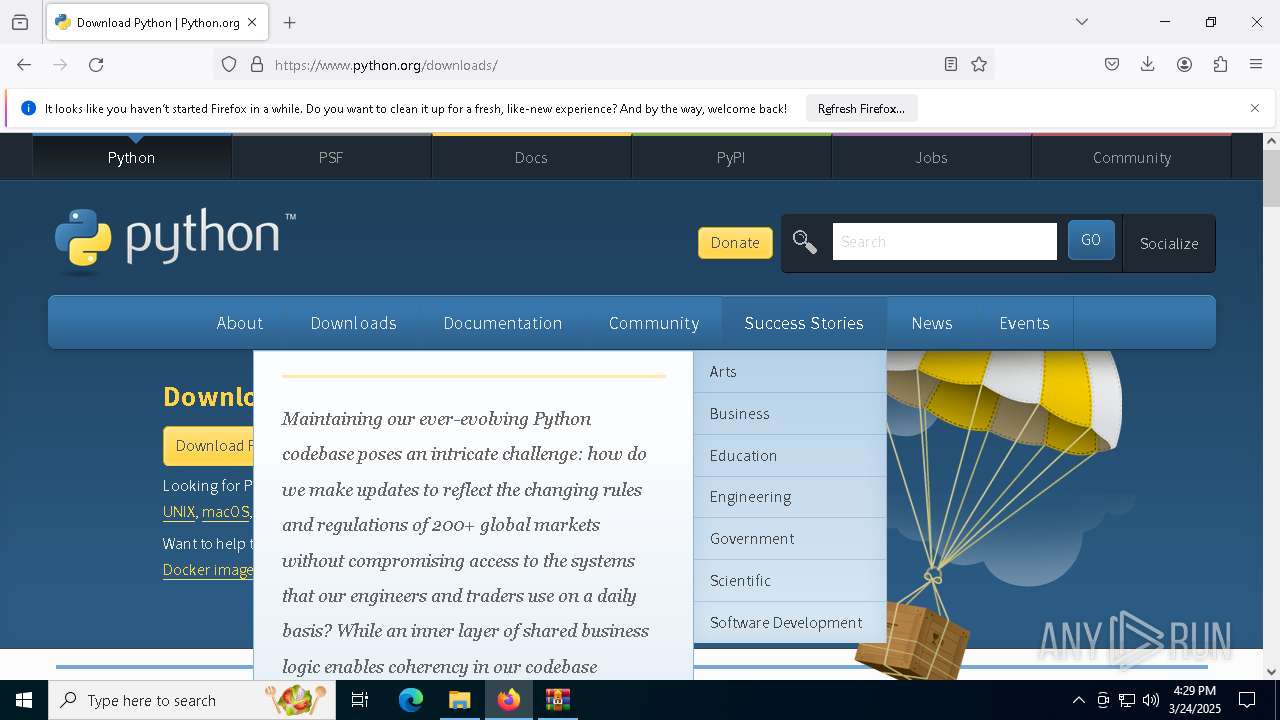This screenshot has height=720, width=1280.
Task: Select the PSF top-level tab
Action: 331,157
